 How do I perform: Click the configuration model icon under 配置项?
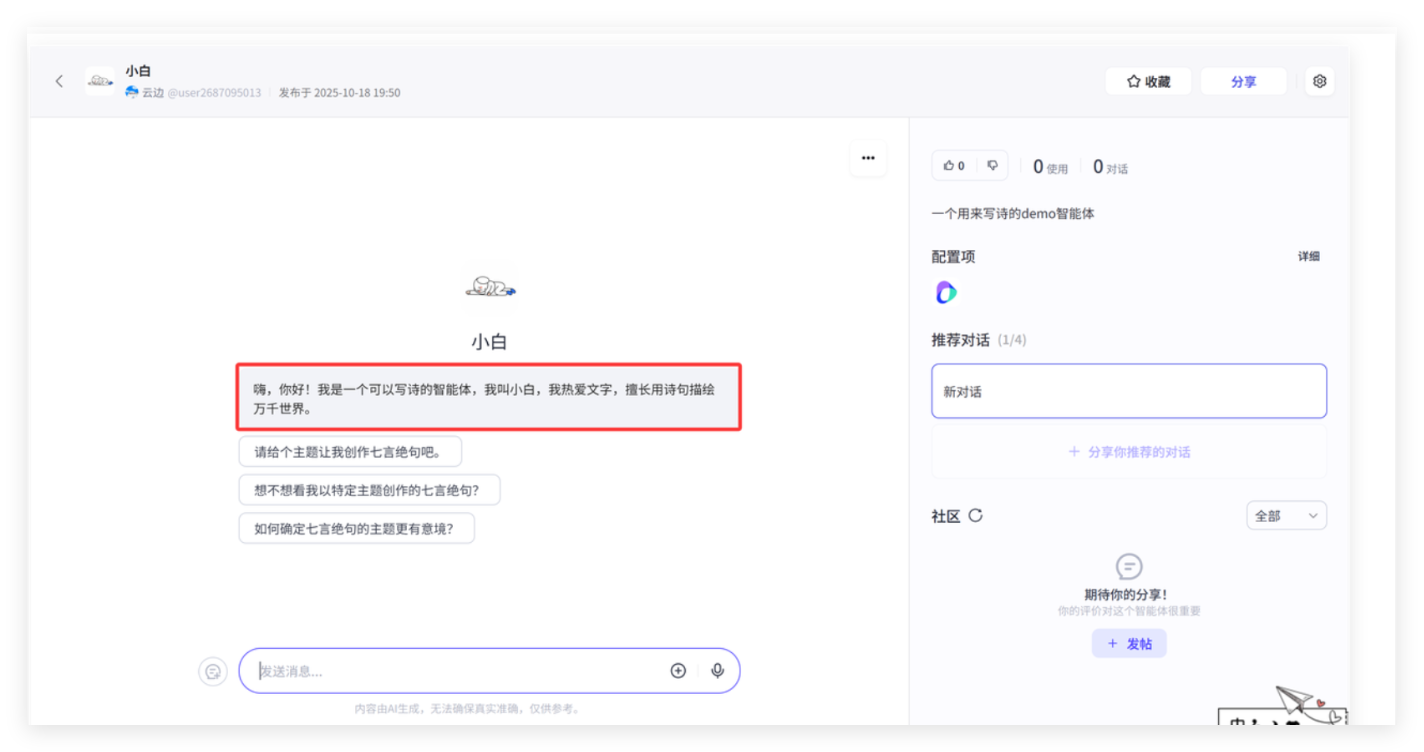pos(946,292)
